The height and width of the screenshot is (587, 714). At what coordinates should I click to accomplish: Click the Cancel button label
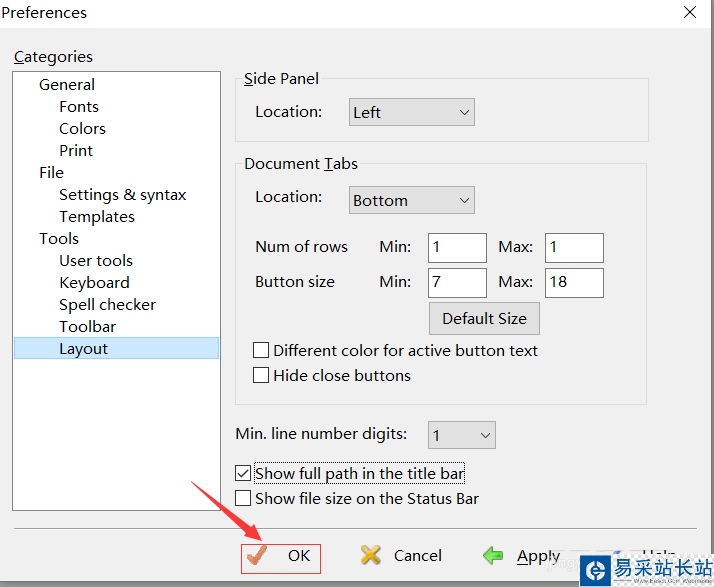(417, 556)
